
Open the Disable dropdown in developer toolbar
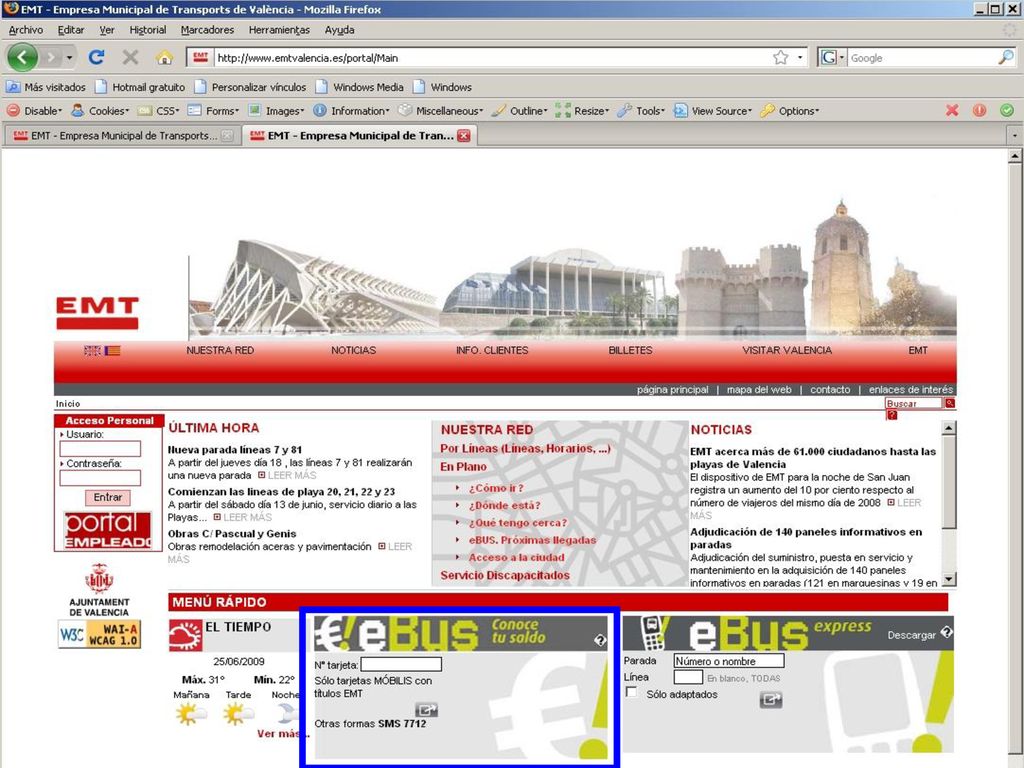point(35,111)
